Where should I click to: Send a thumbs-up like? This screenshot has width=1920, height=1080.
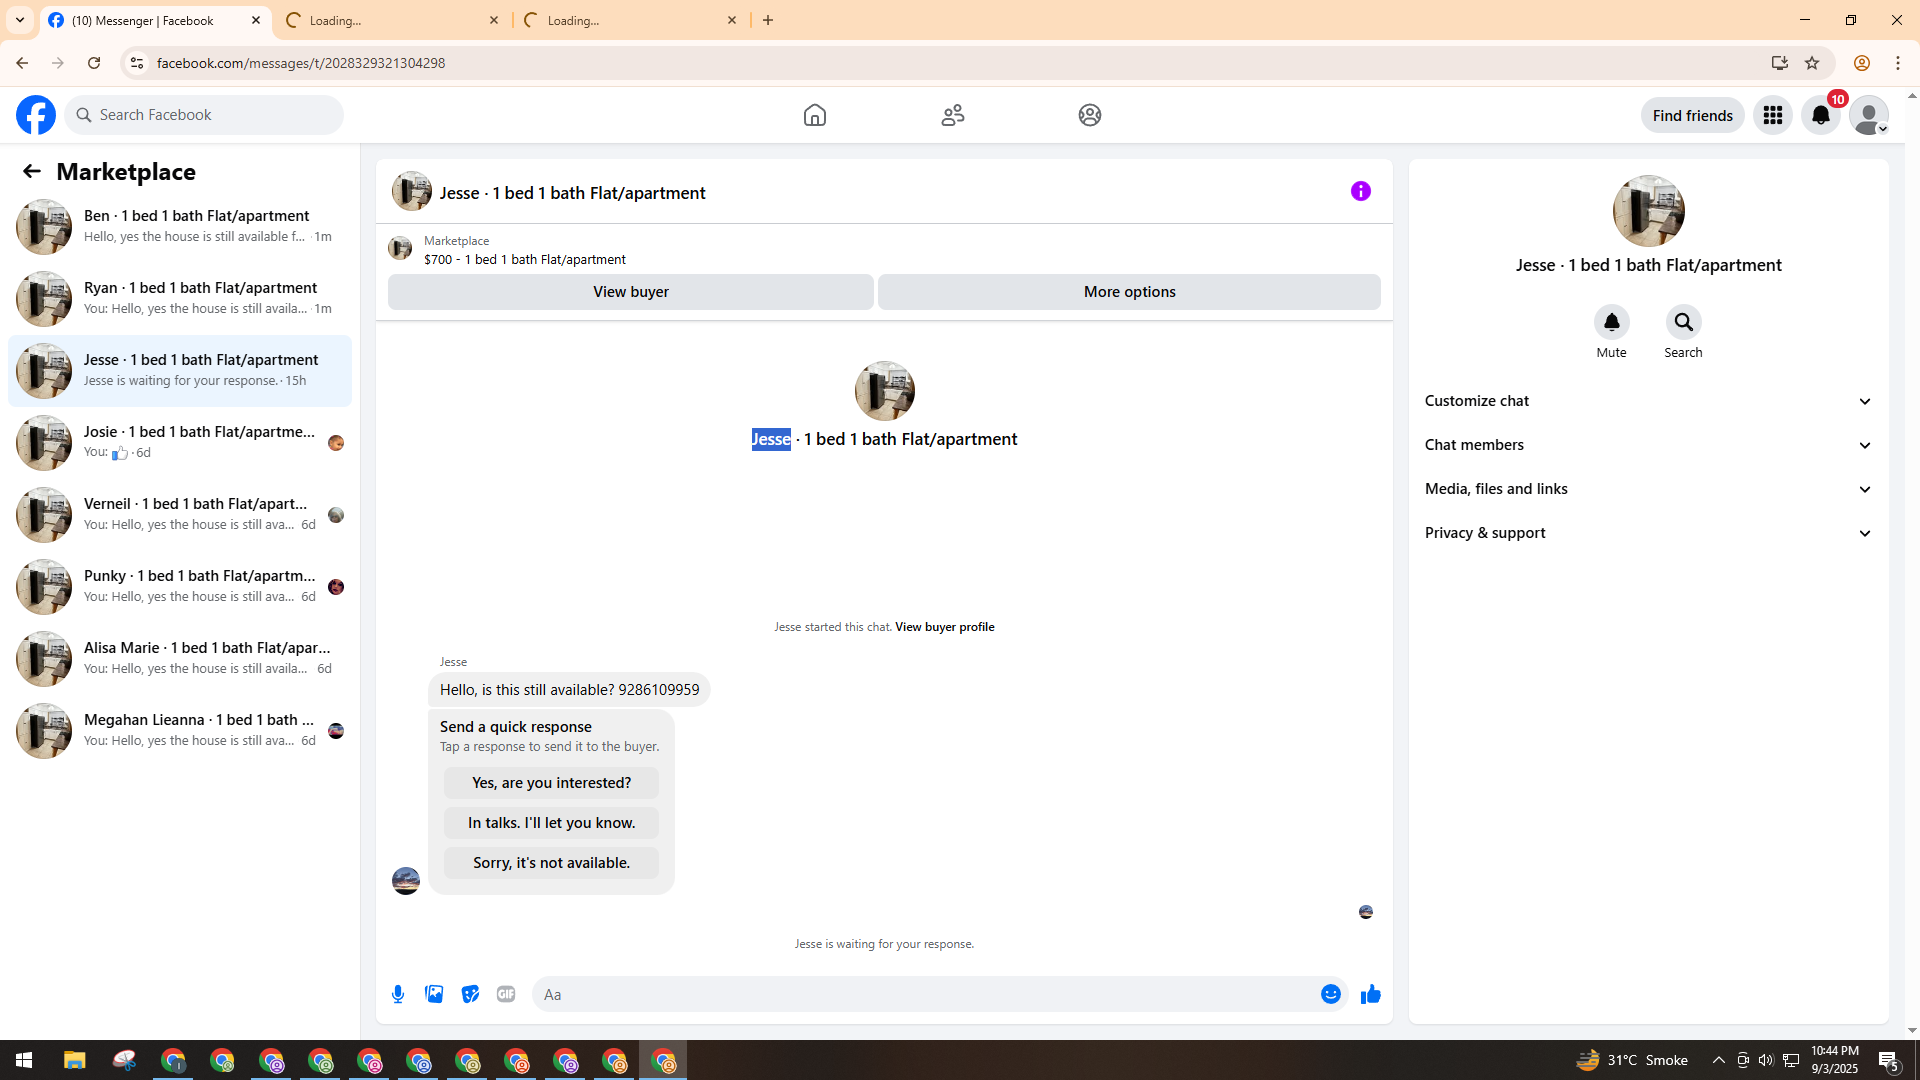[1371, 994]
